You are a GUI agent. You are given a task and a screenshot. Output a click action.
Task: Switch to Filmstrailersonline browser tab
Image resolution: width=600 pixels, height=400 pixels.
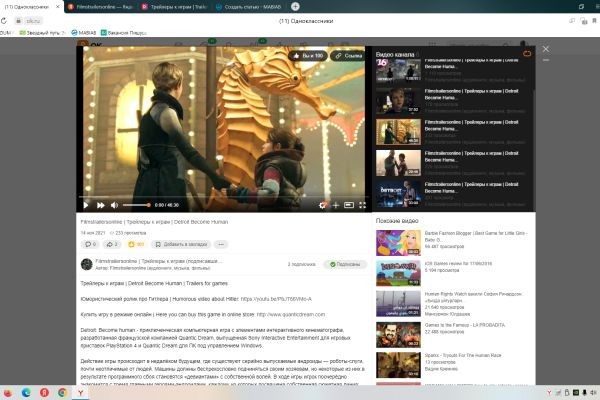tap(100, 7)
